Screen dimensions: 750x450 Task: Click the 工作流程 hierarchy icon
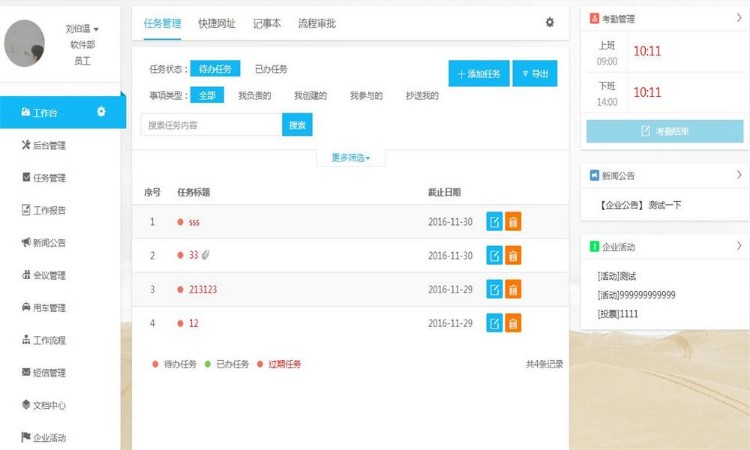[x=26, y=340]
